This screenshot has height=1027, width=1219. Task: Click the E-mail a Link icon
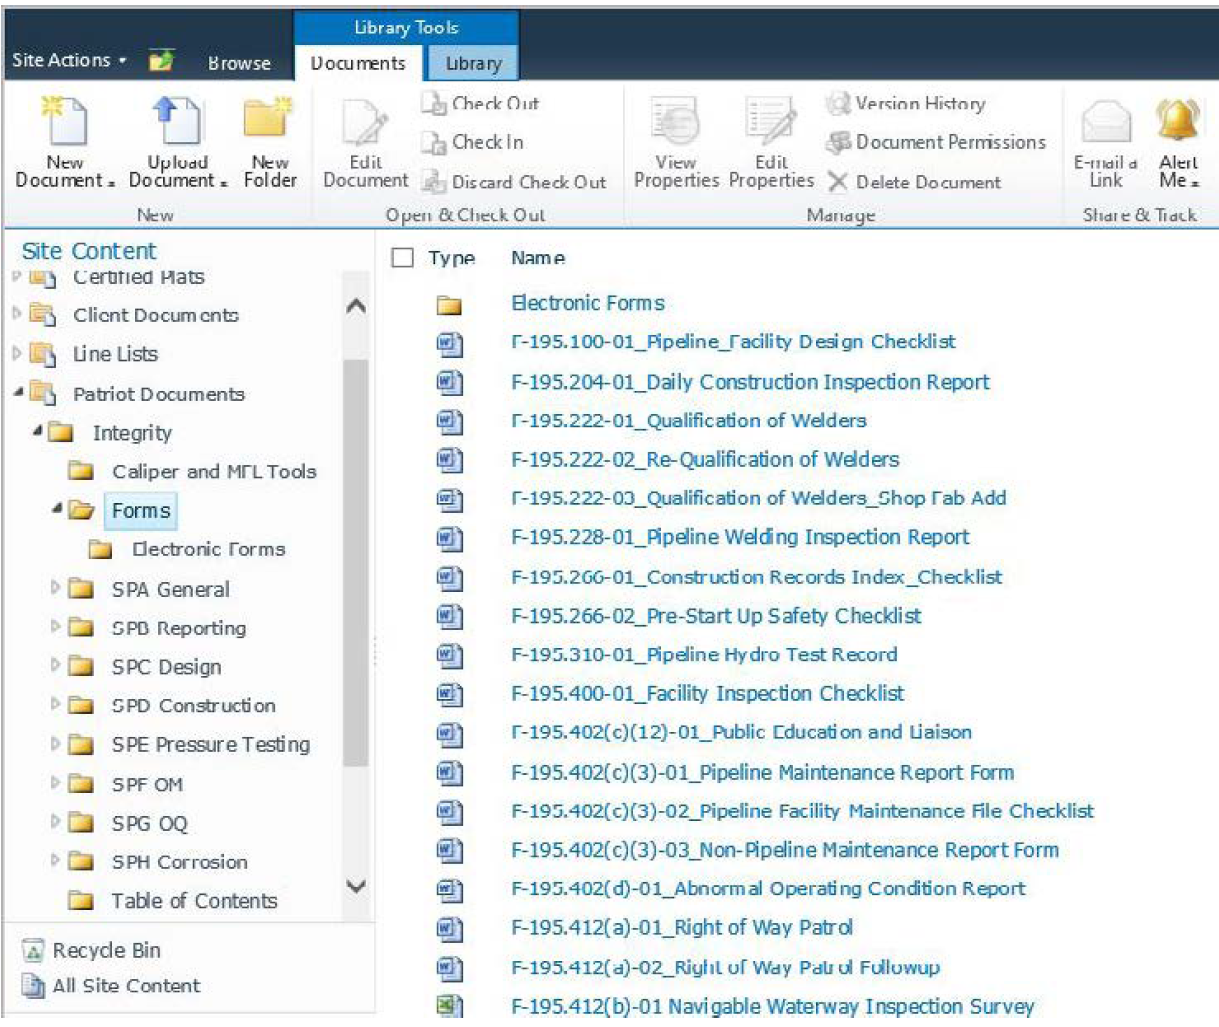[1106, 122]
